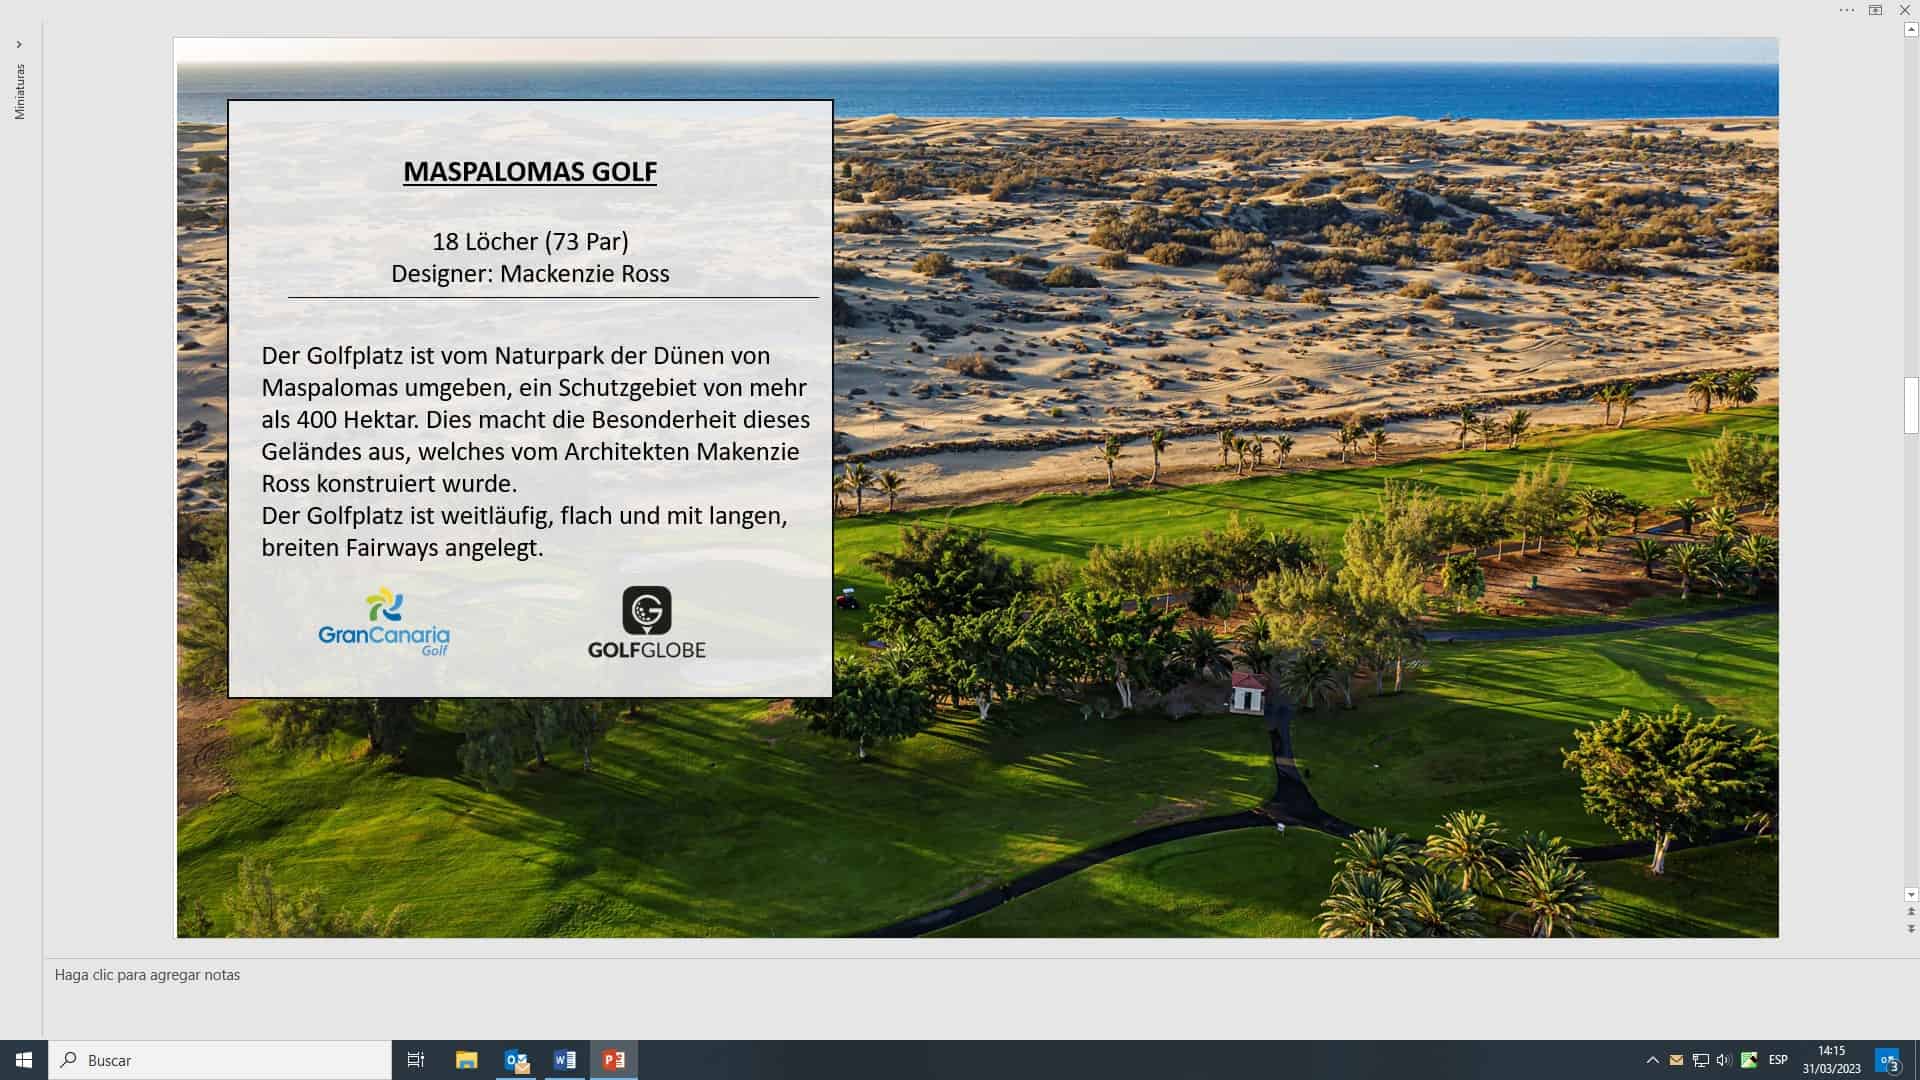Click the PowerPoint taskbar icon
The width and height of the screenshot is (1920, 1080).
point(614,1060)
